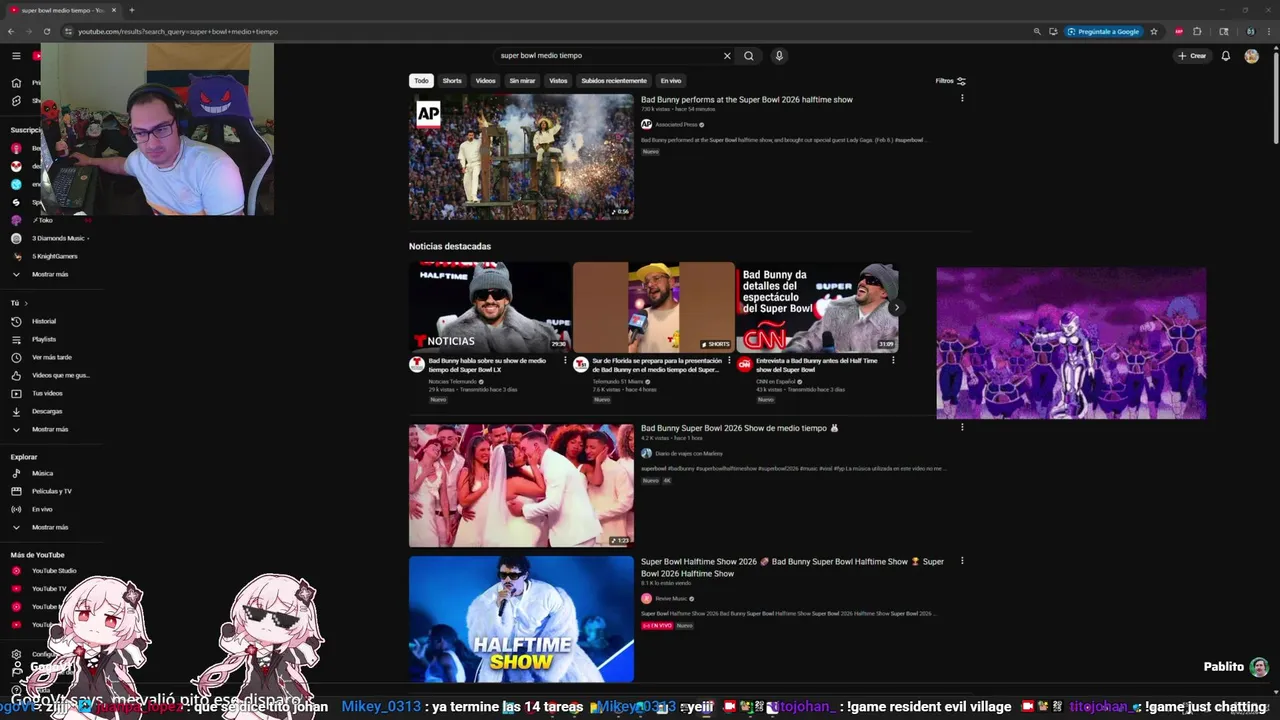Screen dimensions: 1280x720
Task: Go back in browser history
Action: (x=12, y=31)
